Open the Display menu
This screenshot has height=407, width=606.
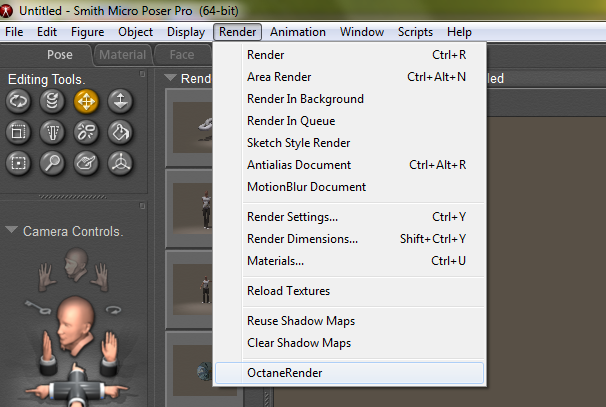186,32
